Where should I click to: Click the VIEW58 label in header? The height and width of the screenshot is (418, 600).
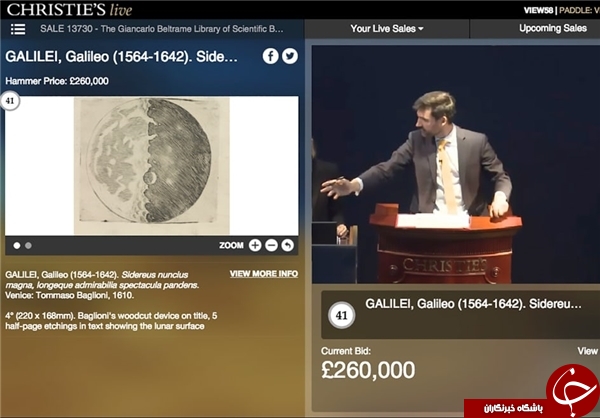(538, 10)
